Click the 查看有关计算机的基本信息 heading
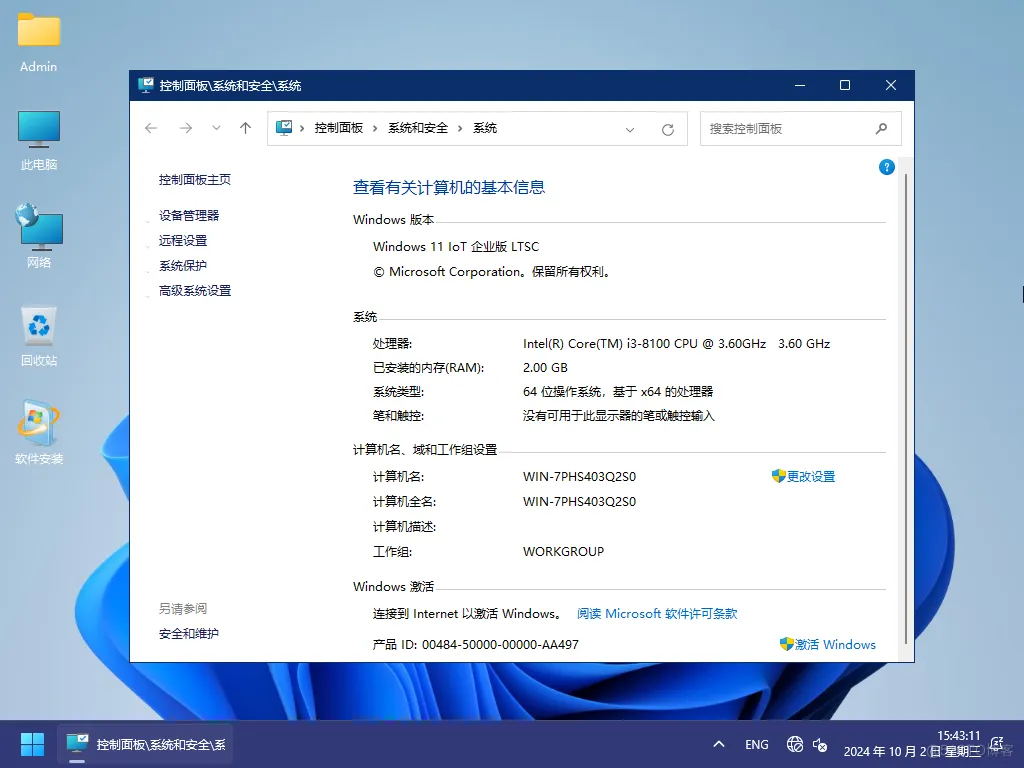 [x=449, y=188]
